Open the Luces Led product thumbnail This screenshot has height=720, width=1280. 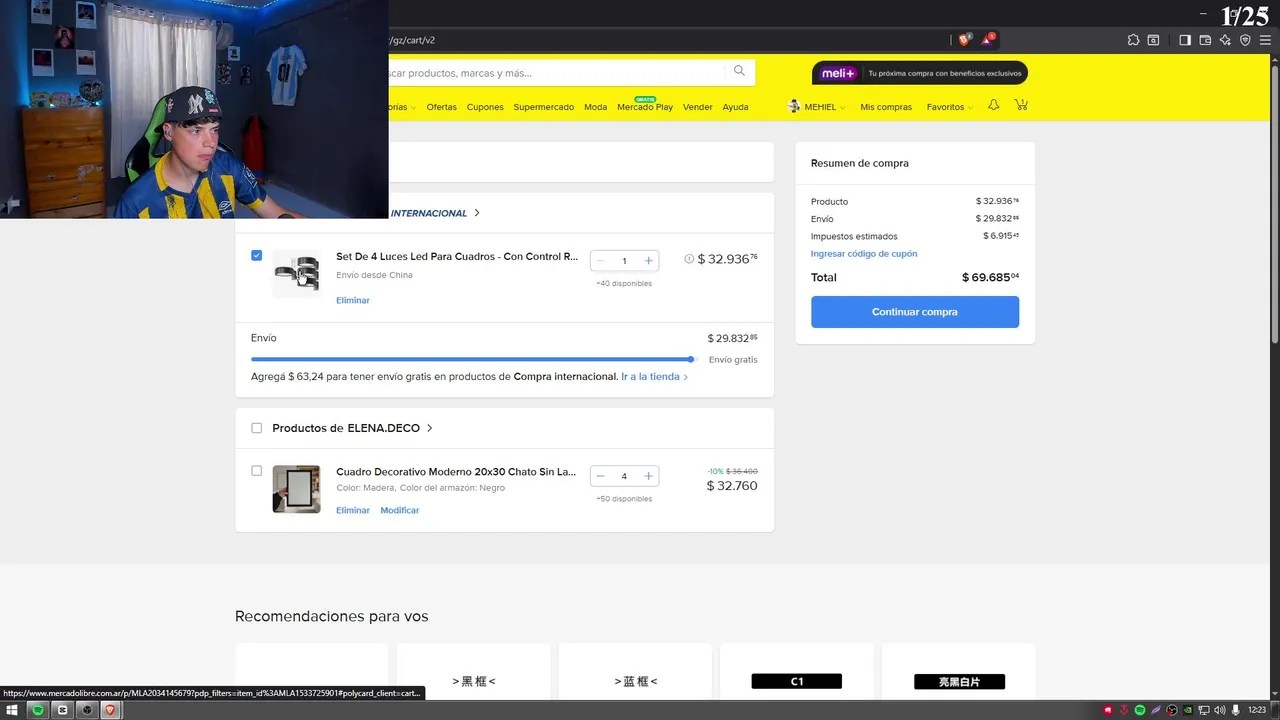(x=296, y=273)
